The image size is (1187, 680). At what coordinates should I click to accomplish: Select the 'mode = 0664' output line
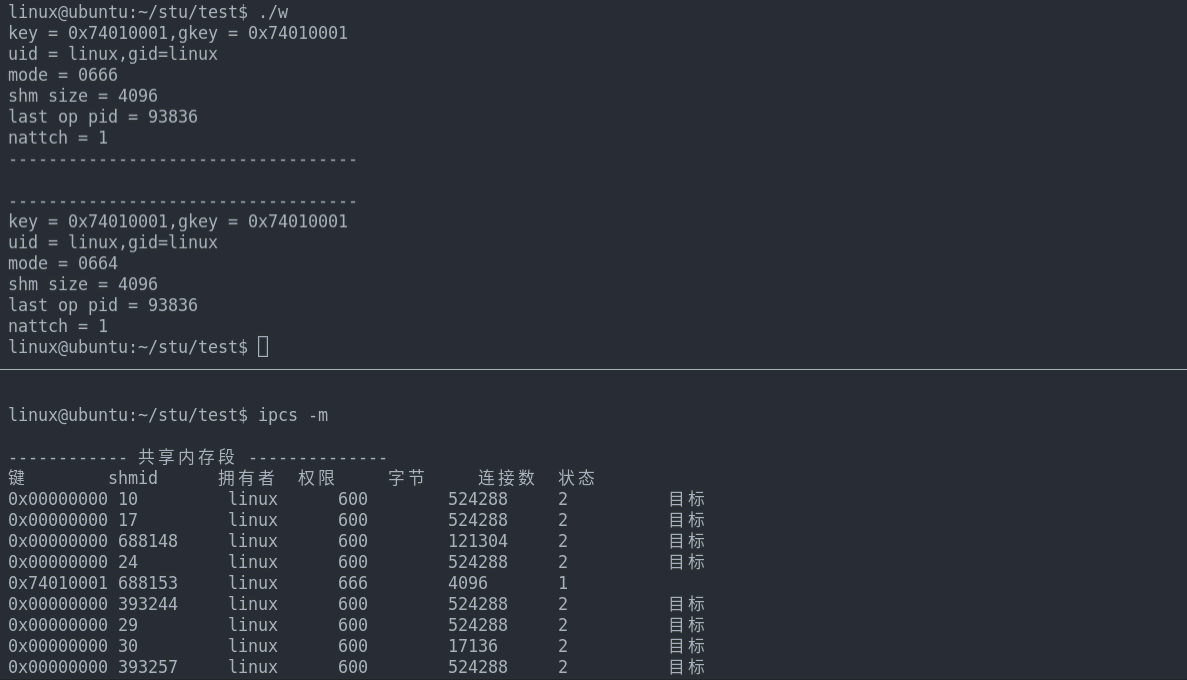click(x=63, y=264)
